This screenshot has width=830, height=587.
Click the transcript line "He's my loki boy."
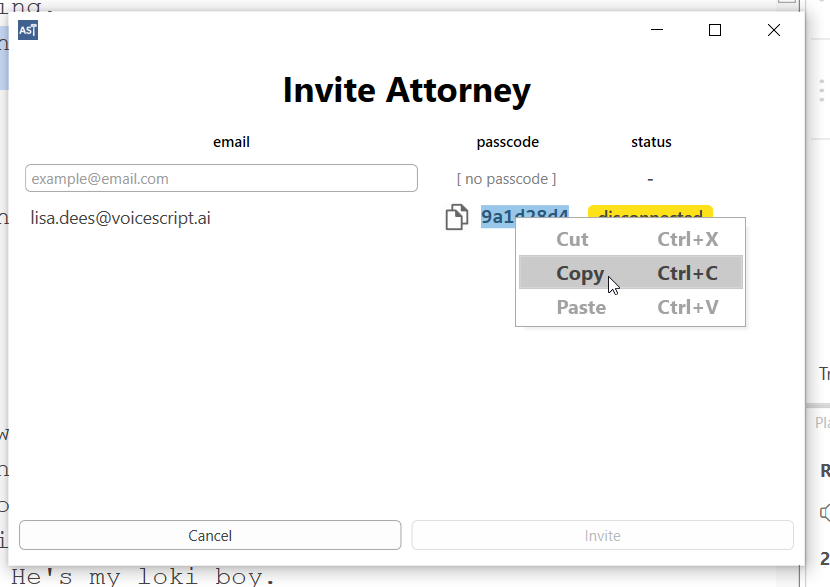(143, 577)
